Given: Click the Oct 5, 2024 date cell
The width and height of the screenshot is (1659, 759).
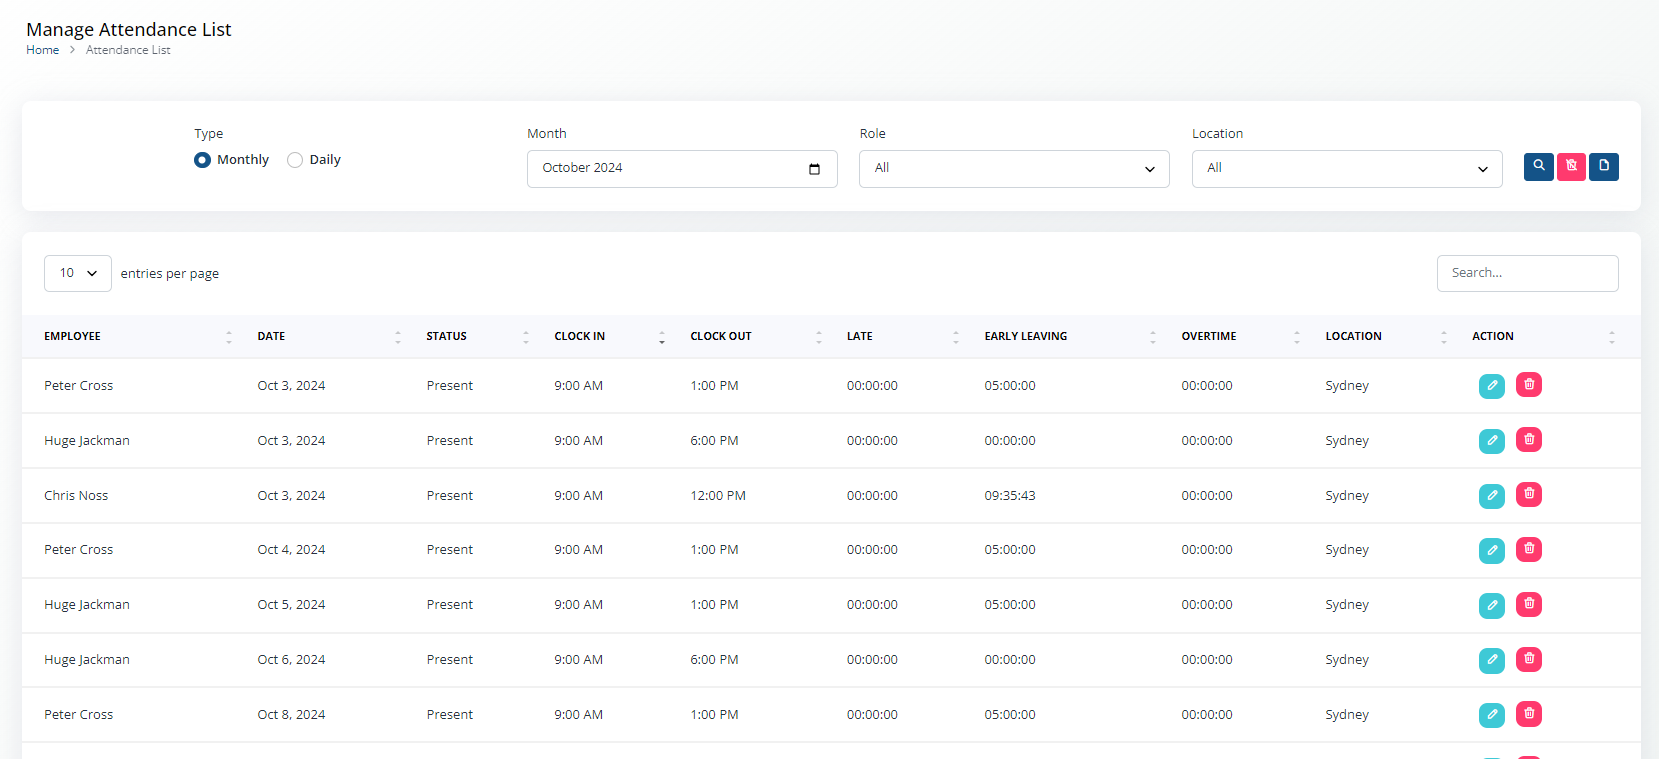Looking at the screenshot, I should (291, 605).
